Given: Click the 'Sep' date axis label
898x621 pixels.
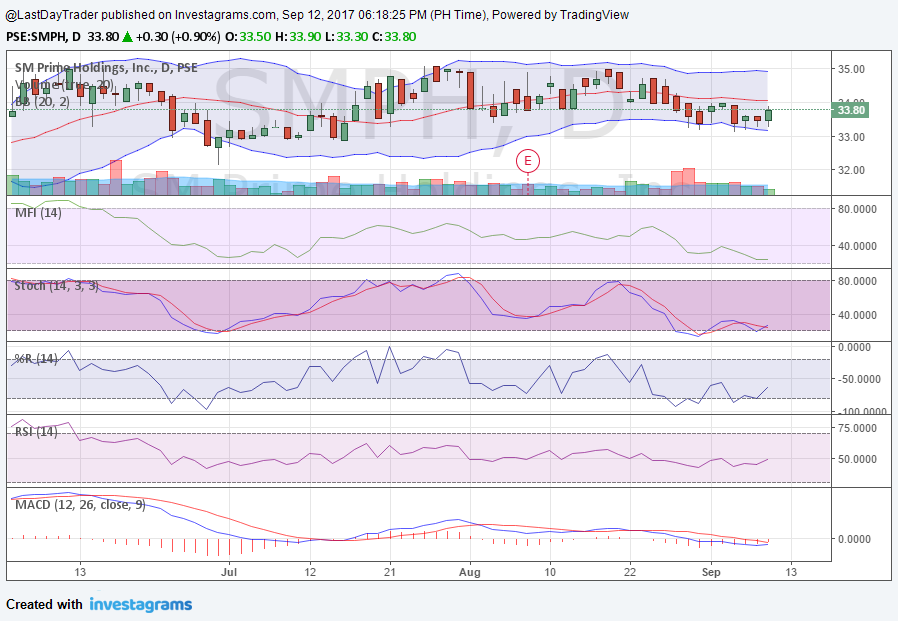Looking at the screenshot, I should click(x=711, y=572).
